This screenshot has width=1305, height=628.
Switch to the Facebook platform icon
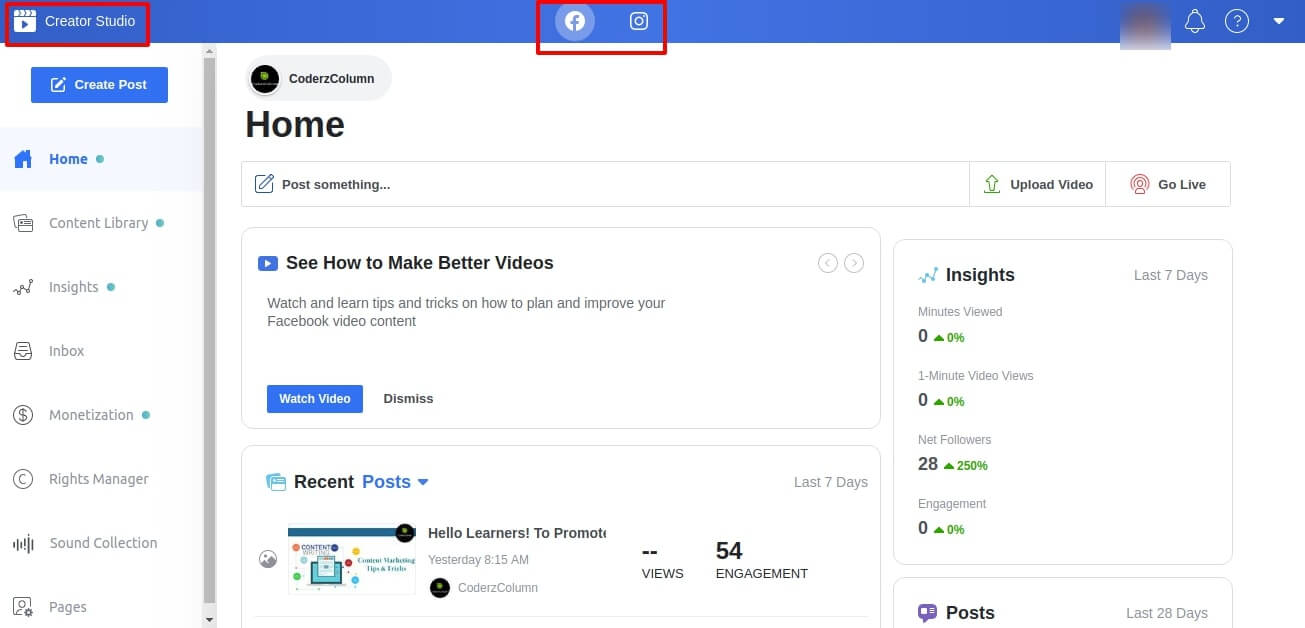coord(575,21)
